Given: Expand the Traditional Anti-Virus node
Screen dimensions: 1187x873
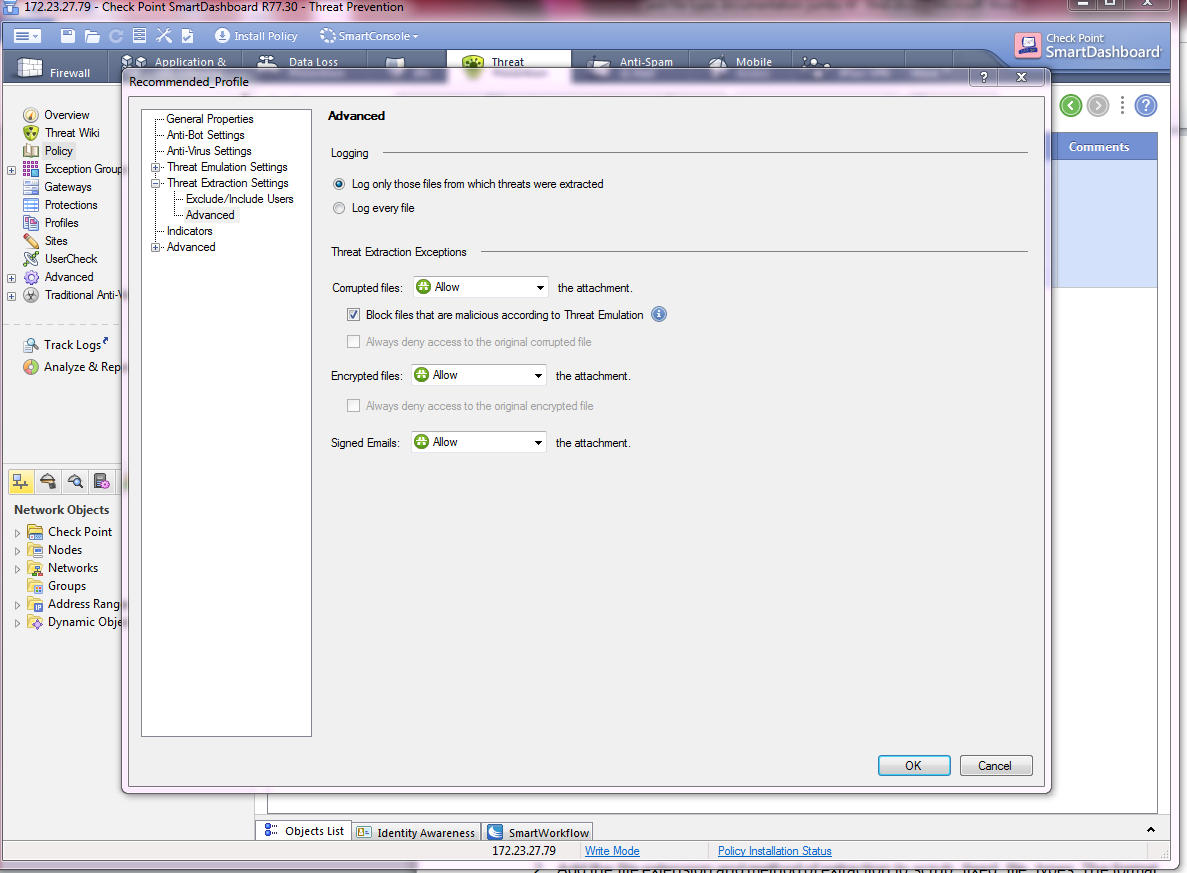Looking at the screenshot, I should point(11,296).
